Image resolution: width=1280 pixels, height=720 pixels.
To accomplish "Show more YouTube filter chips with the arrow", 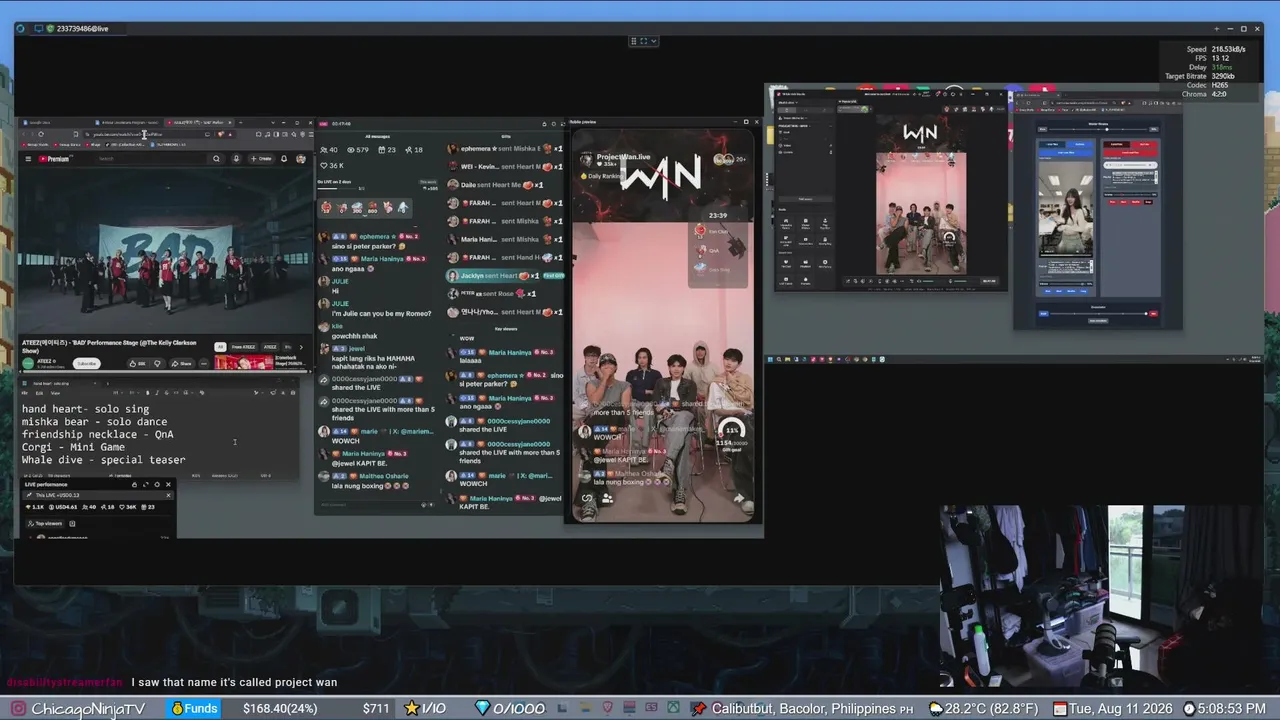I will (x=303, y=347).
